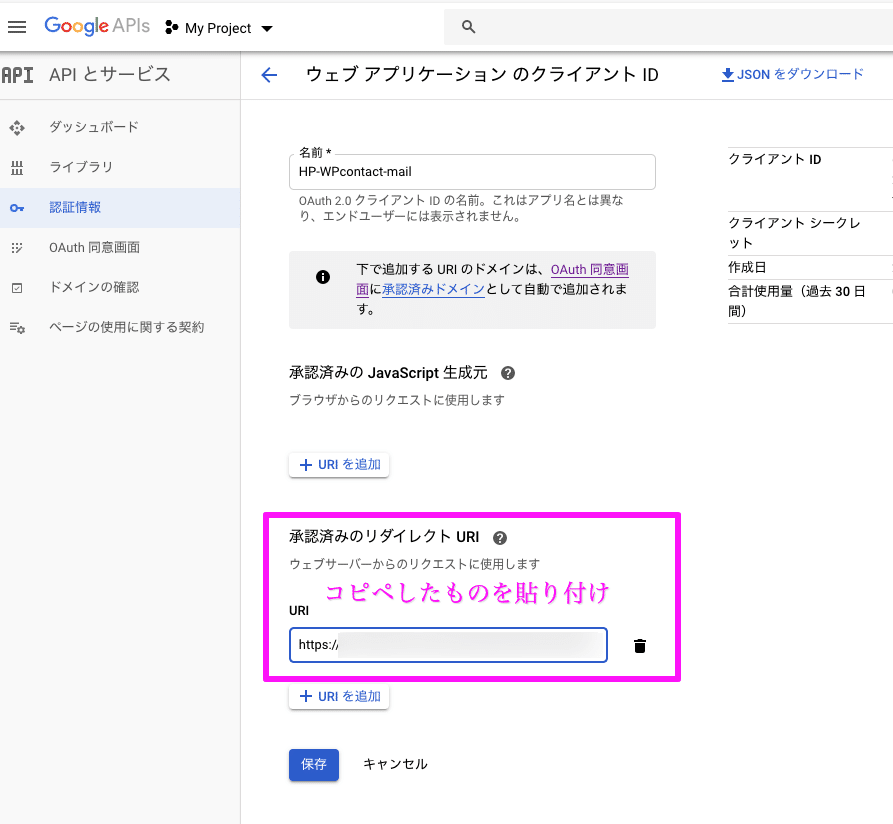
Task: Click the 保存 button
Action: 313,764
